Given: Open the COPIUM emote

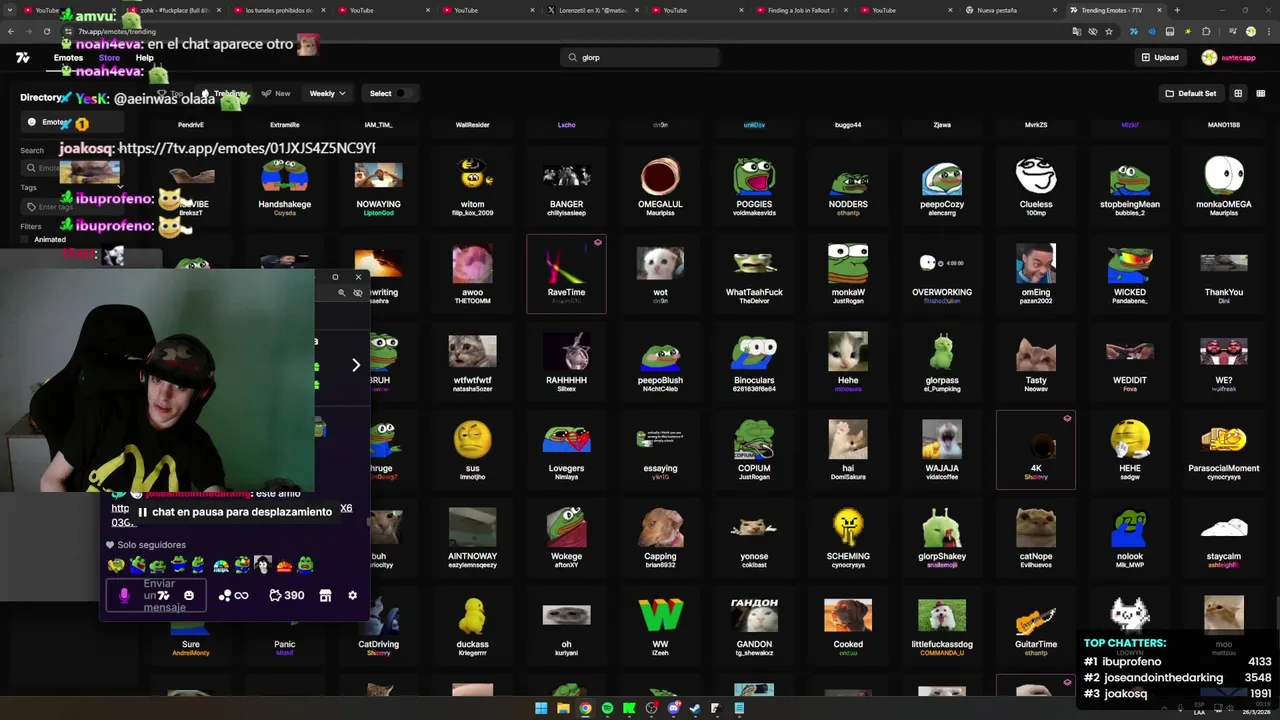Looking at the screenshot, I should coord(754,450).
